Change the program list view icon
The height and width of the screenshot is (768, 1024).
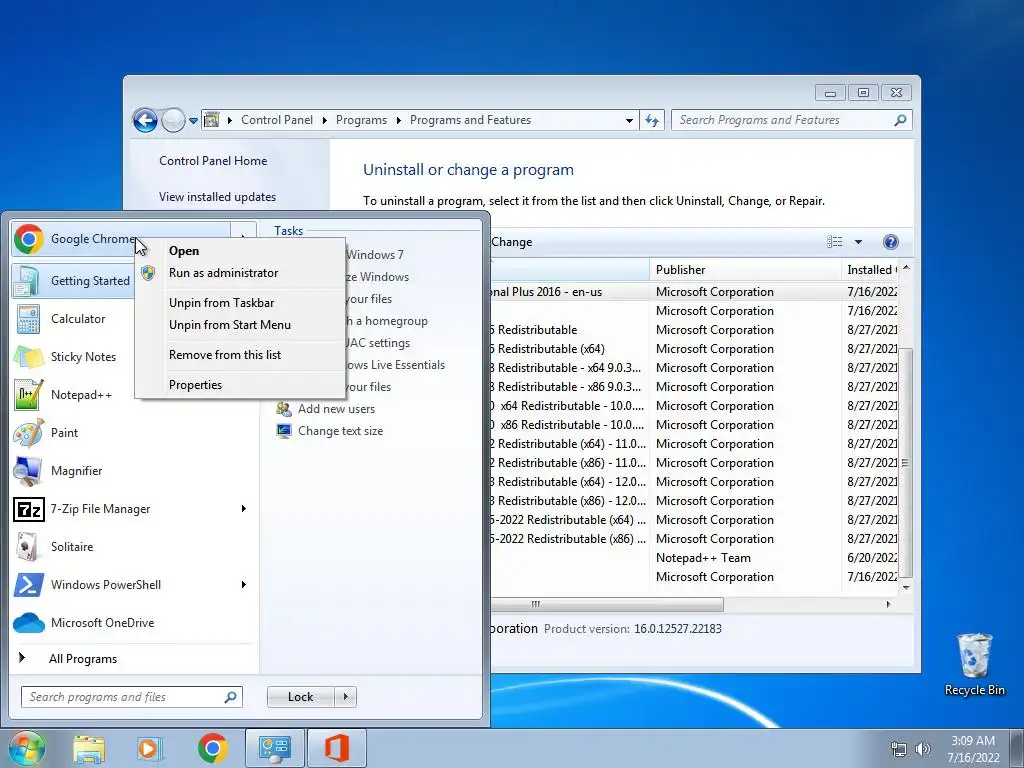point(835,242)
